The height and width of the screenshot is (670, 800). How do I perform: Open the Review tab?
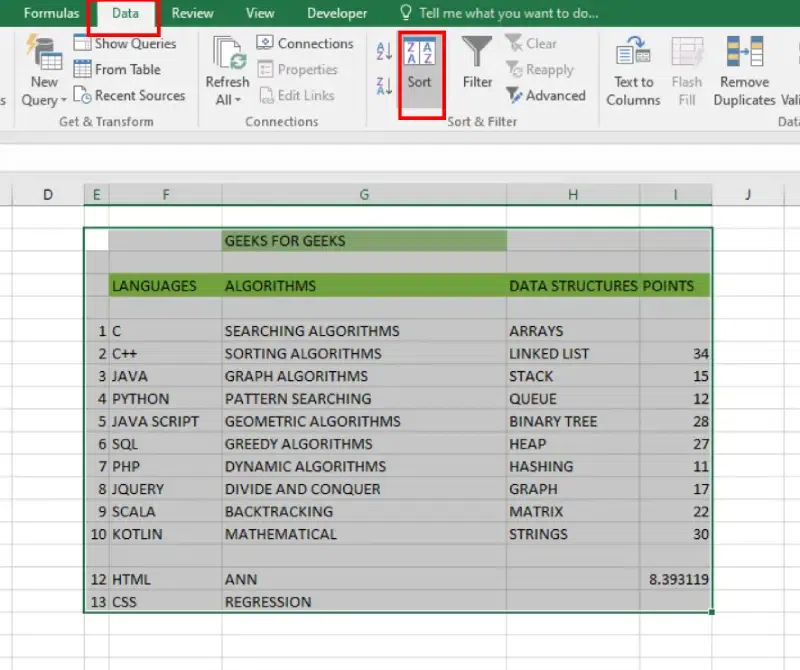point(192,13)
